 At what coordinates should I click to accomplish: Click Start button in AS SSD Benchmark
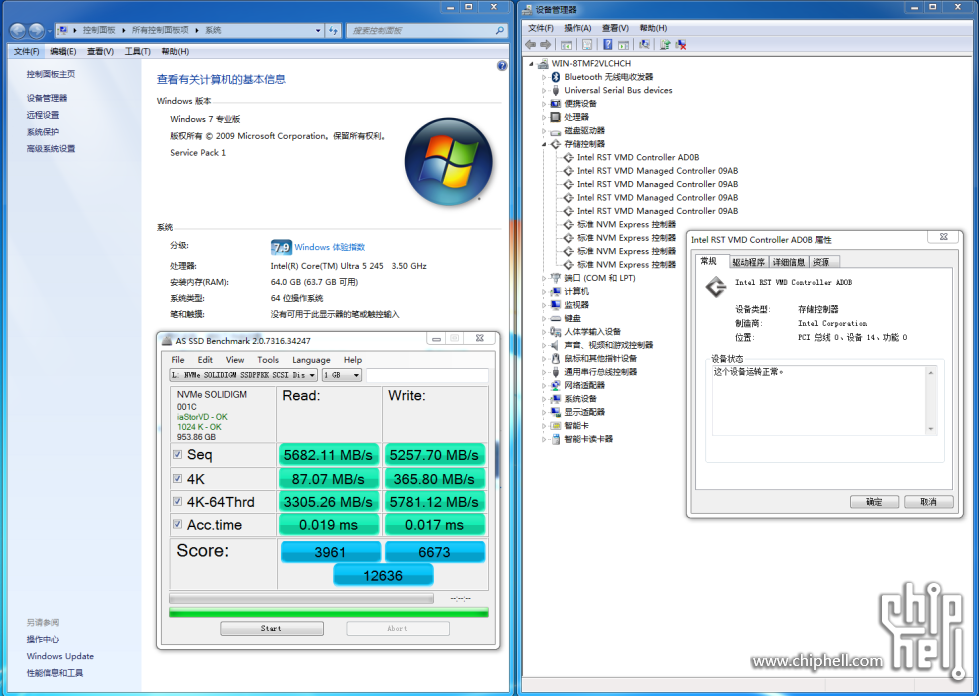(x=272, y=628)
